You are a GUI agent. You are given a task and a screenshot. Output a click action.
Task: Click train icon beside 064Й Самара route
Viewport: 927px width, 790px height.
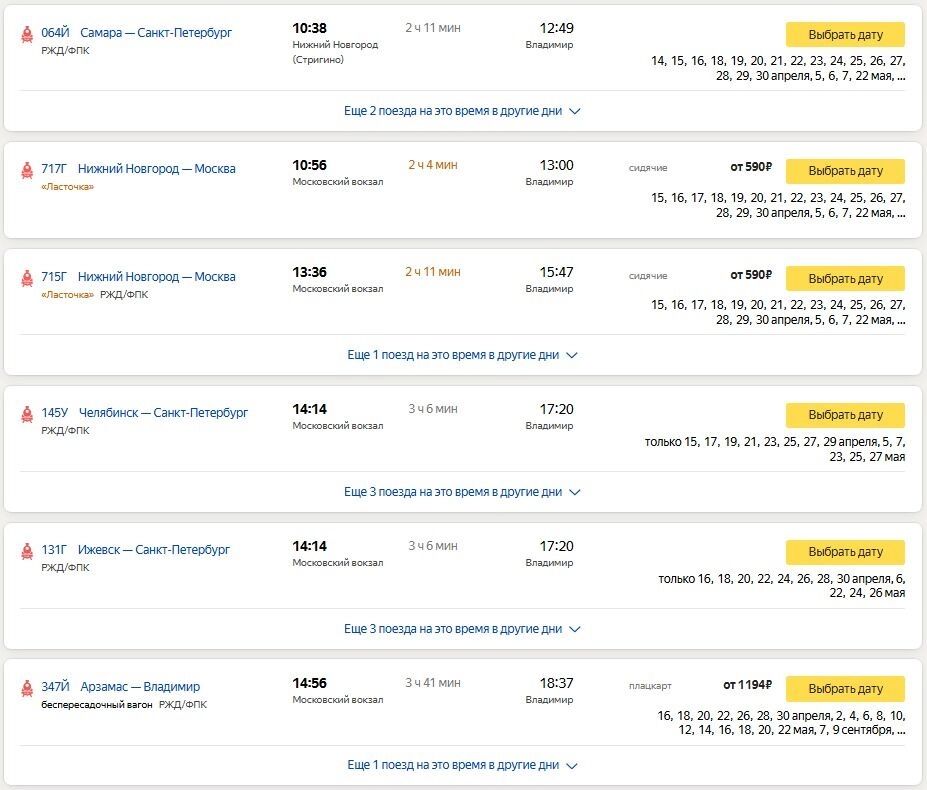click(27, 34)
